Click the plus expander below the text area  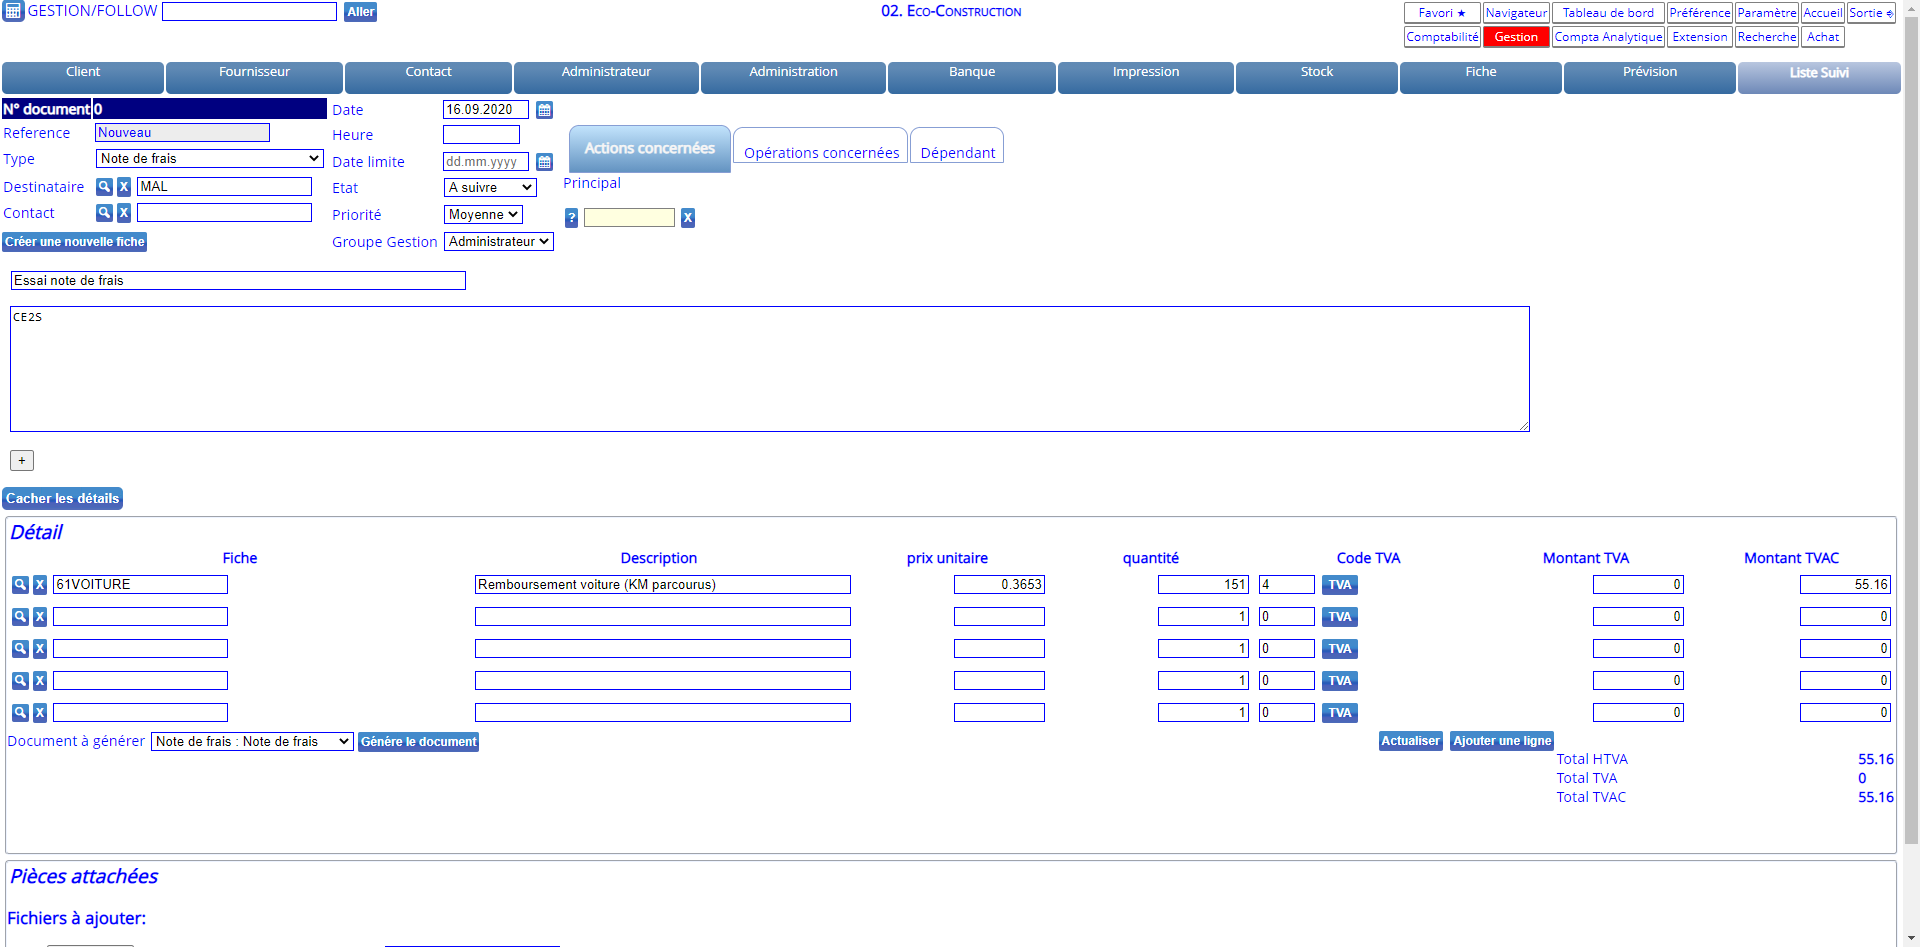[x=22, y=461]
